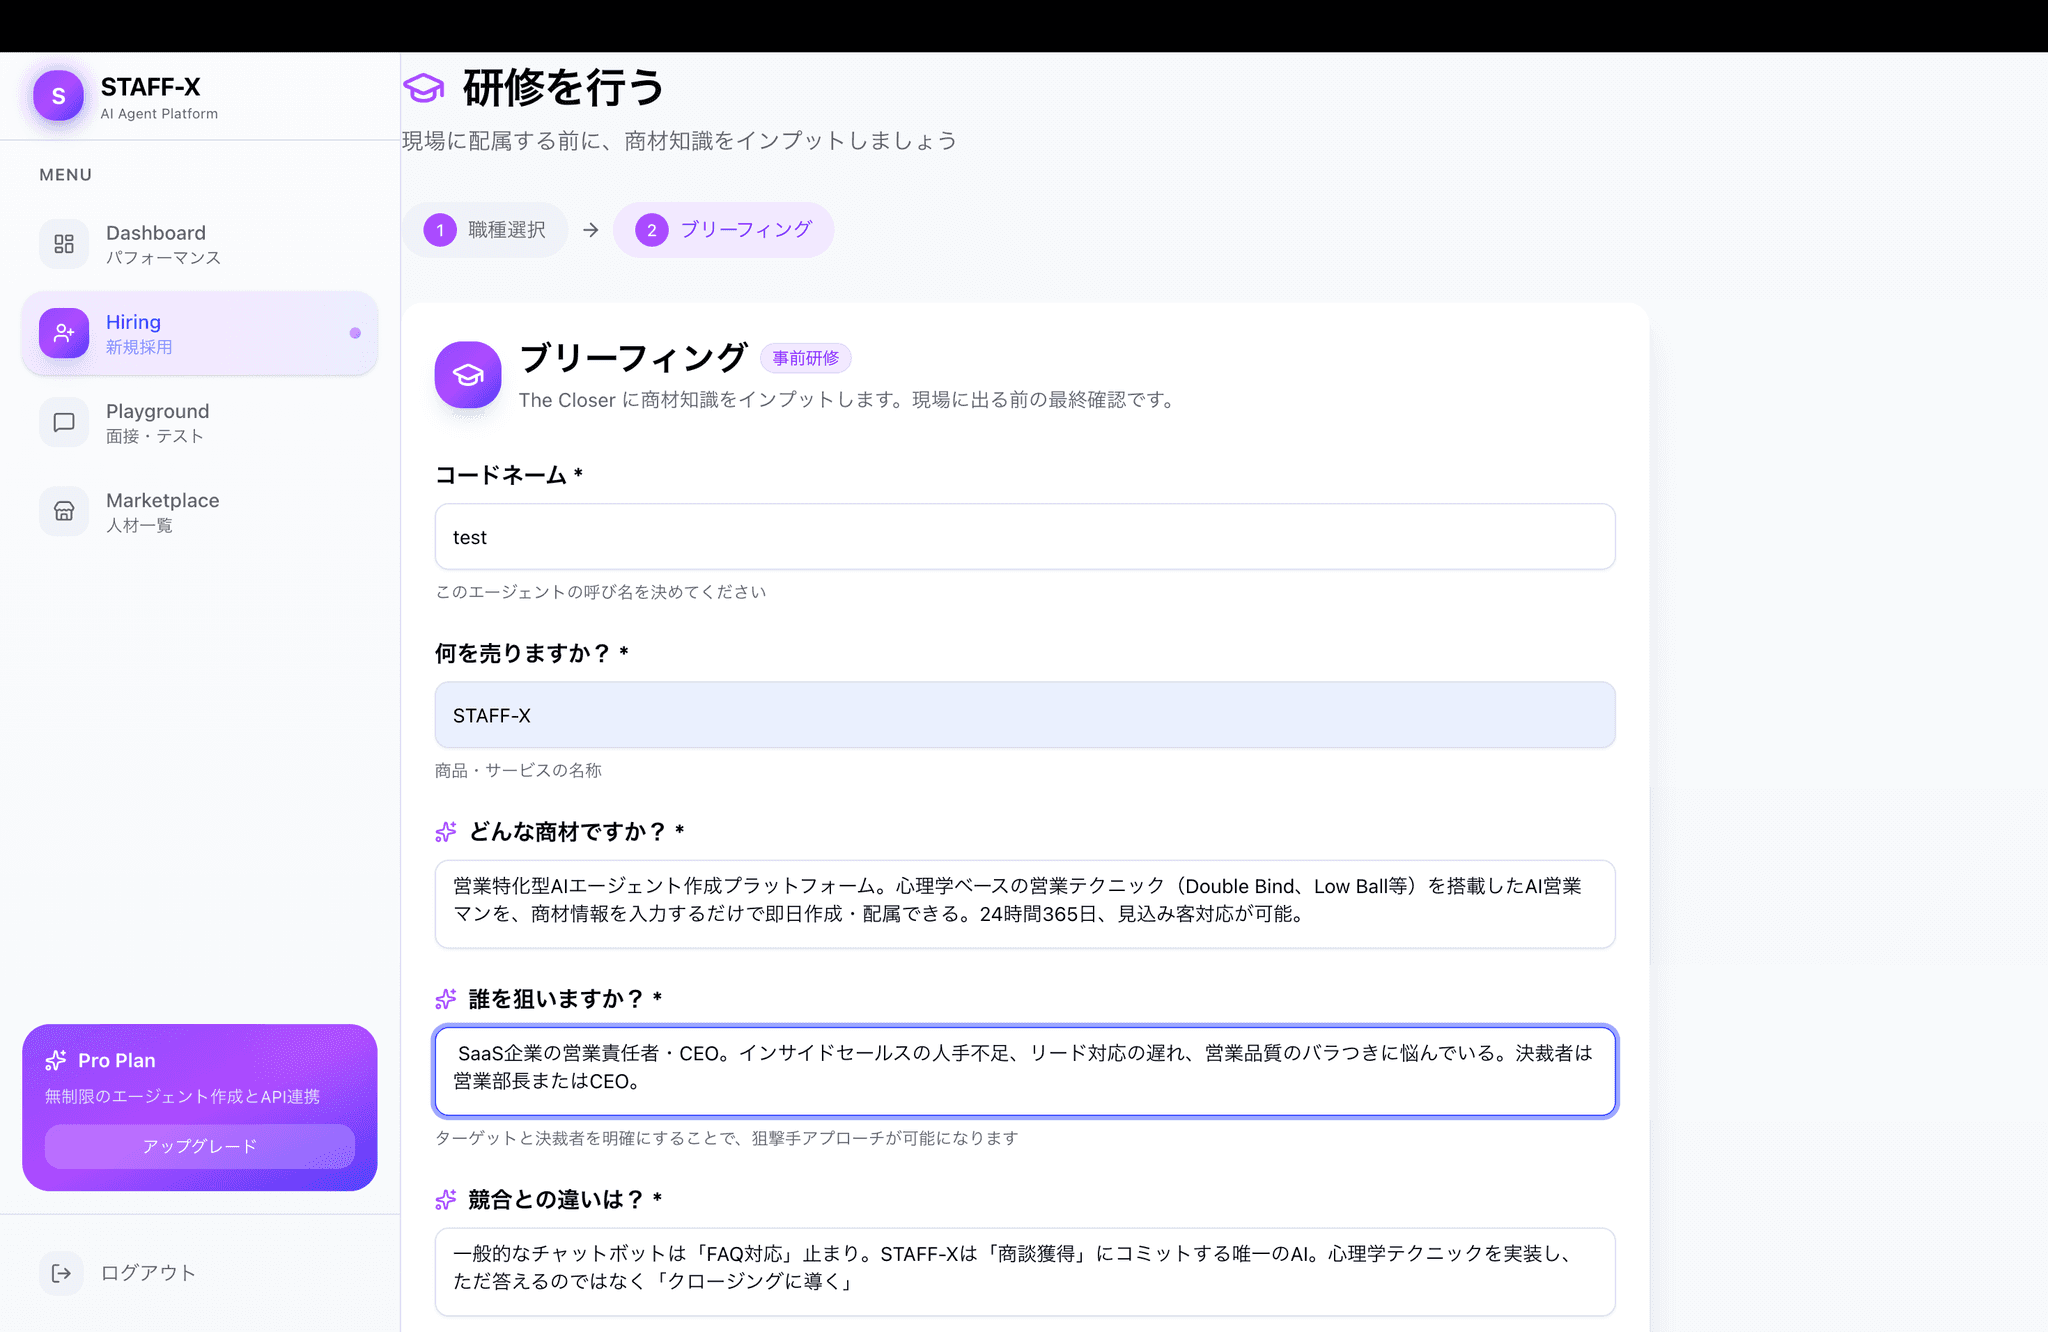The width and height of the screenshot is (2048, 1332).
Task: Click the ログアウト link
Action: [148, 1273]
